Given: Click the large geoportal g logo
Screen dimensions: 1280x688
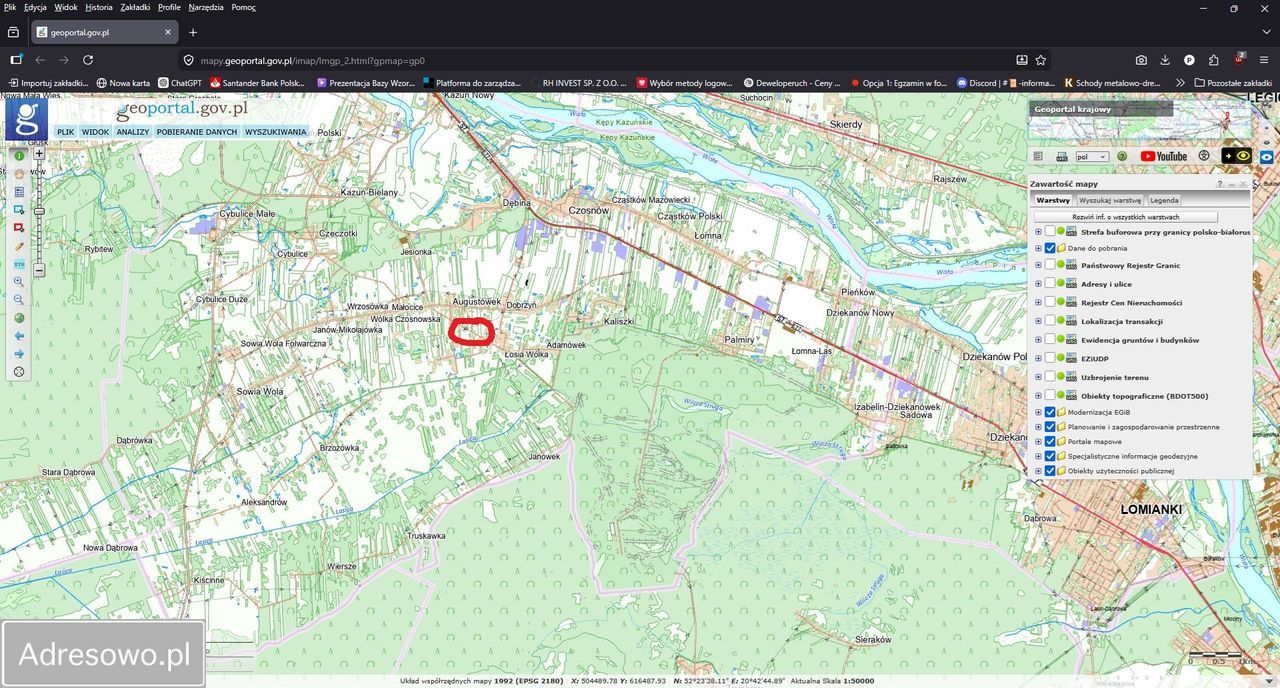Looking at the screenshot, I should (x=26, y=119).
